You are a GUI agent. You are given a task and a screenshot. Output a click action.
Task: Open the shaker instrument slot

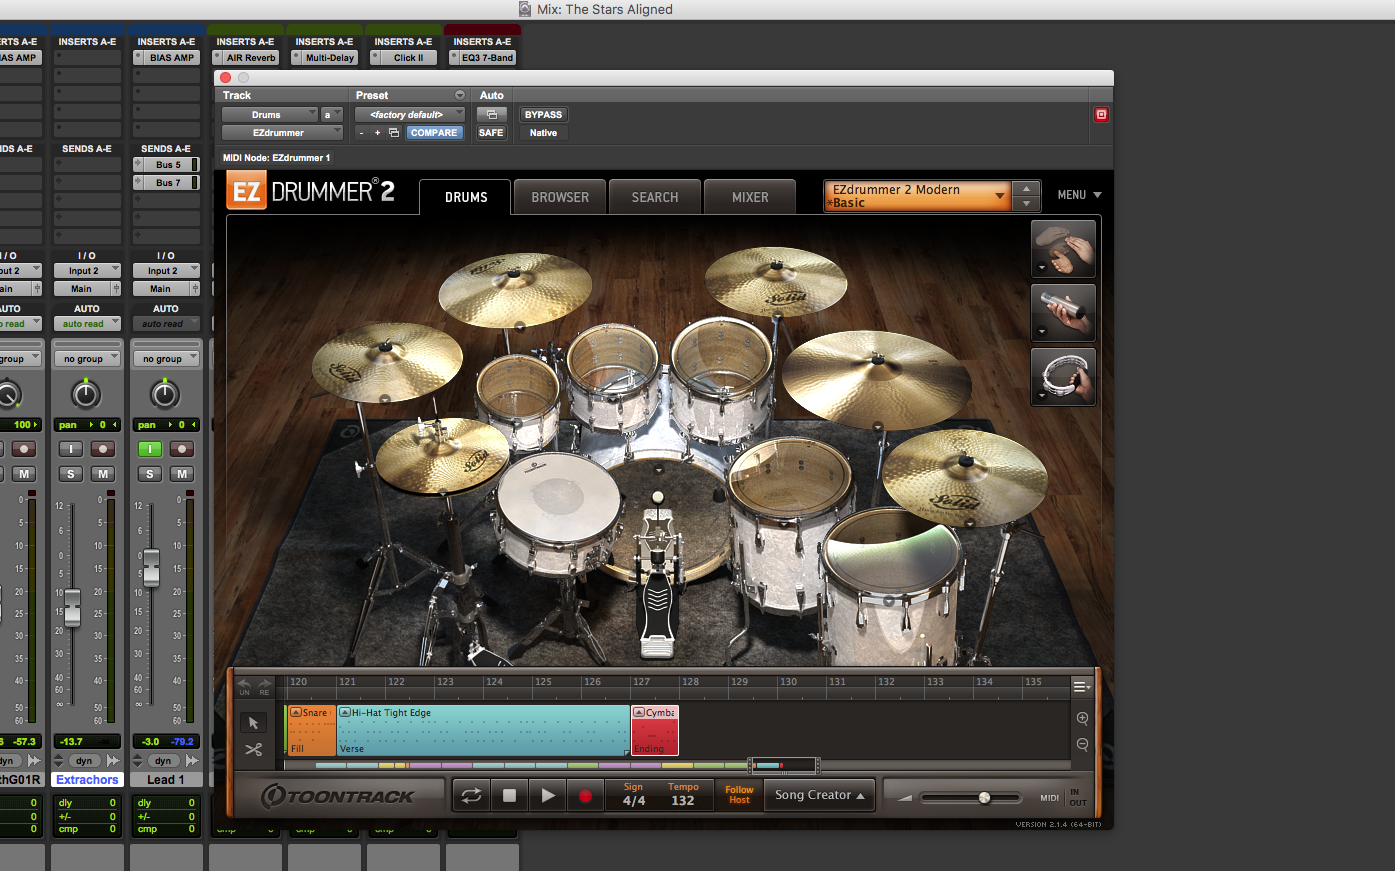pyautogui.click(x=1063, y=312)
